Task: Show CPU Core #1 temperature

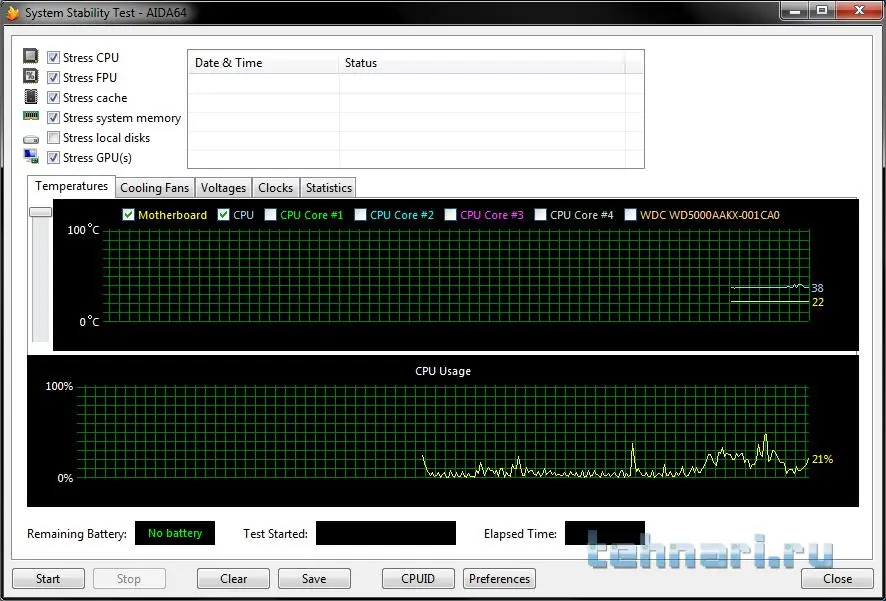Action: tap(271, 215)
